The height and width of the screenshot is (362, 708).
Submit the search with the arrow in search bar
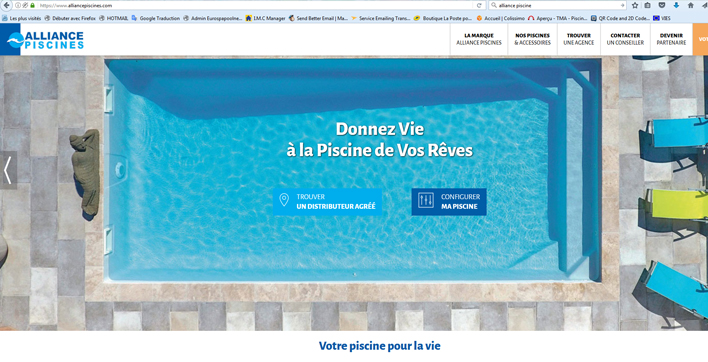click(622, 5)
